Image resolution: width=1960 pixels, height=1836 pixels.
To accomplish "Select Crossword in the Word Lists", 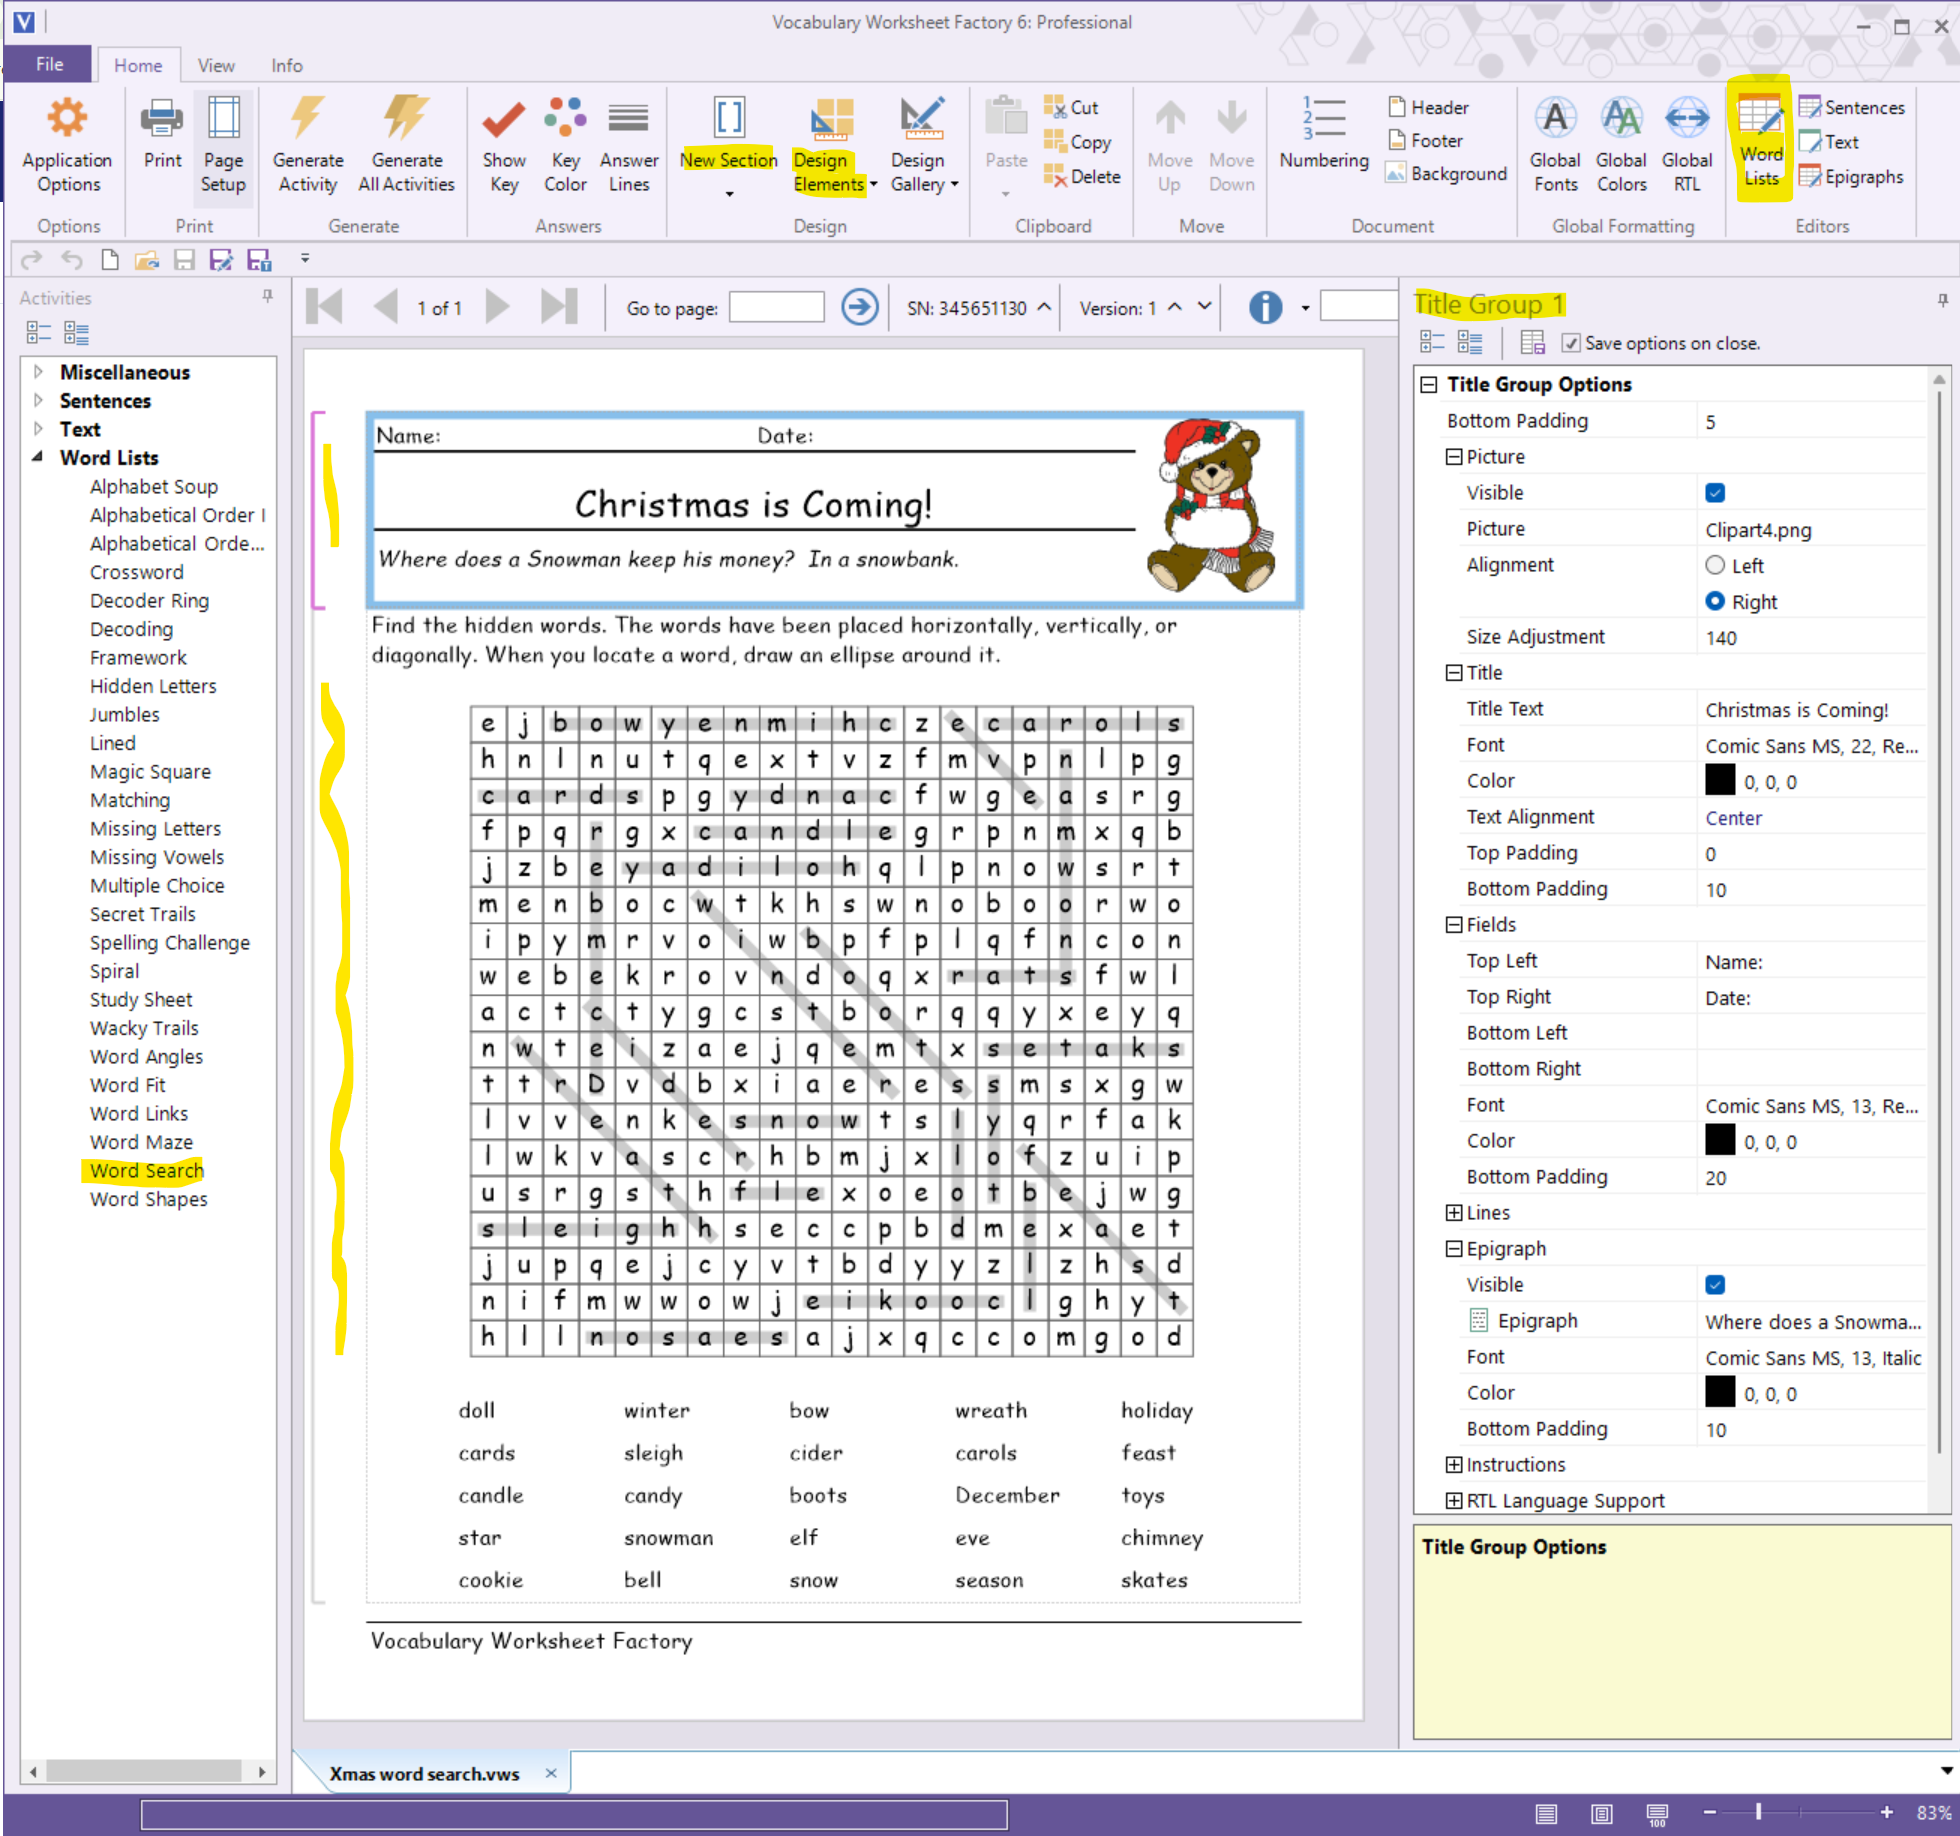I will [x=136, y=572].
